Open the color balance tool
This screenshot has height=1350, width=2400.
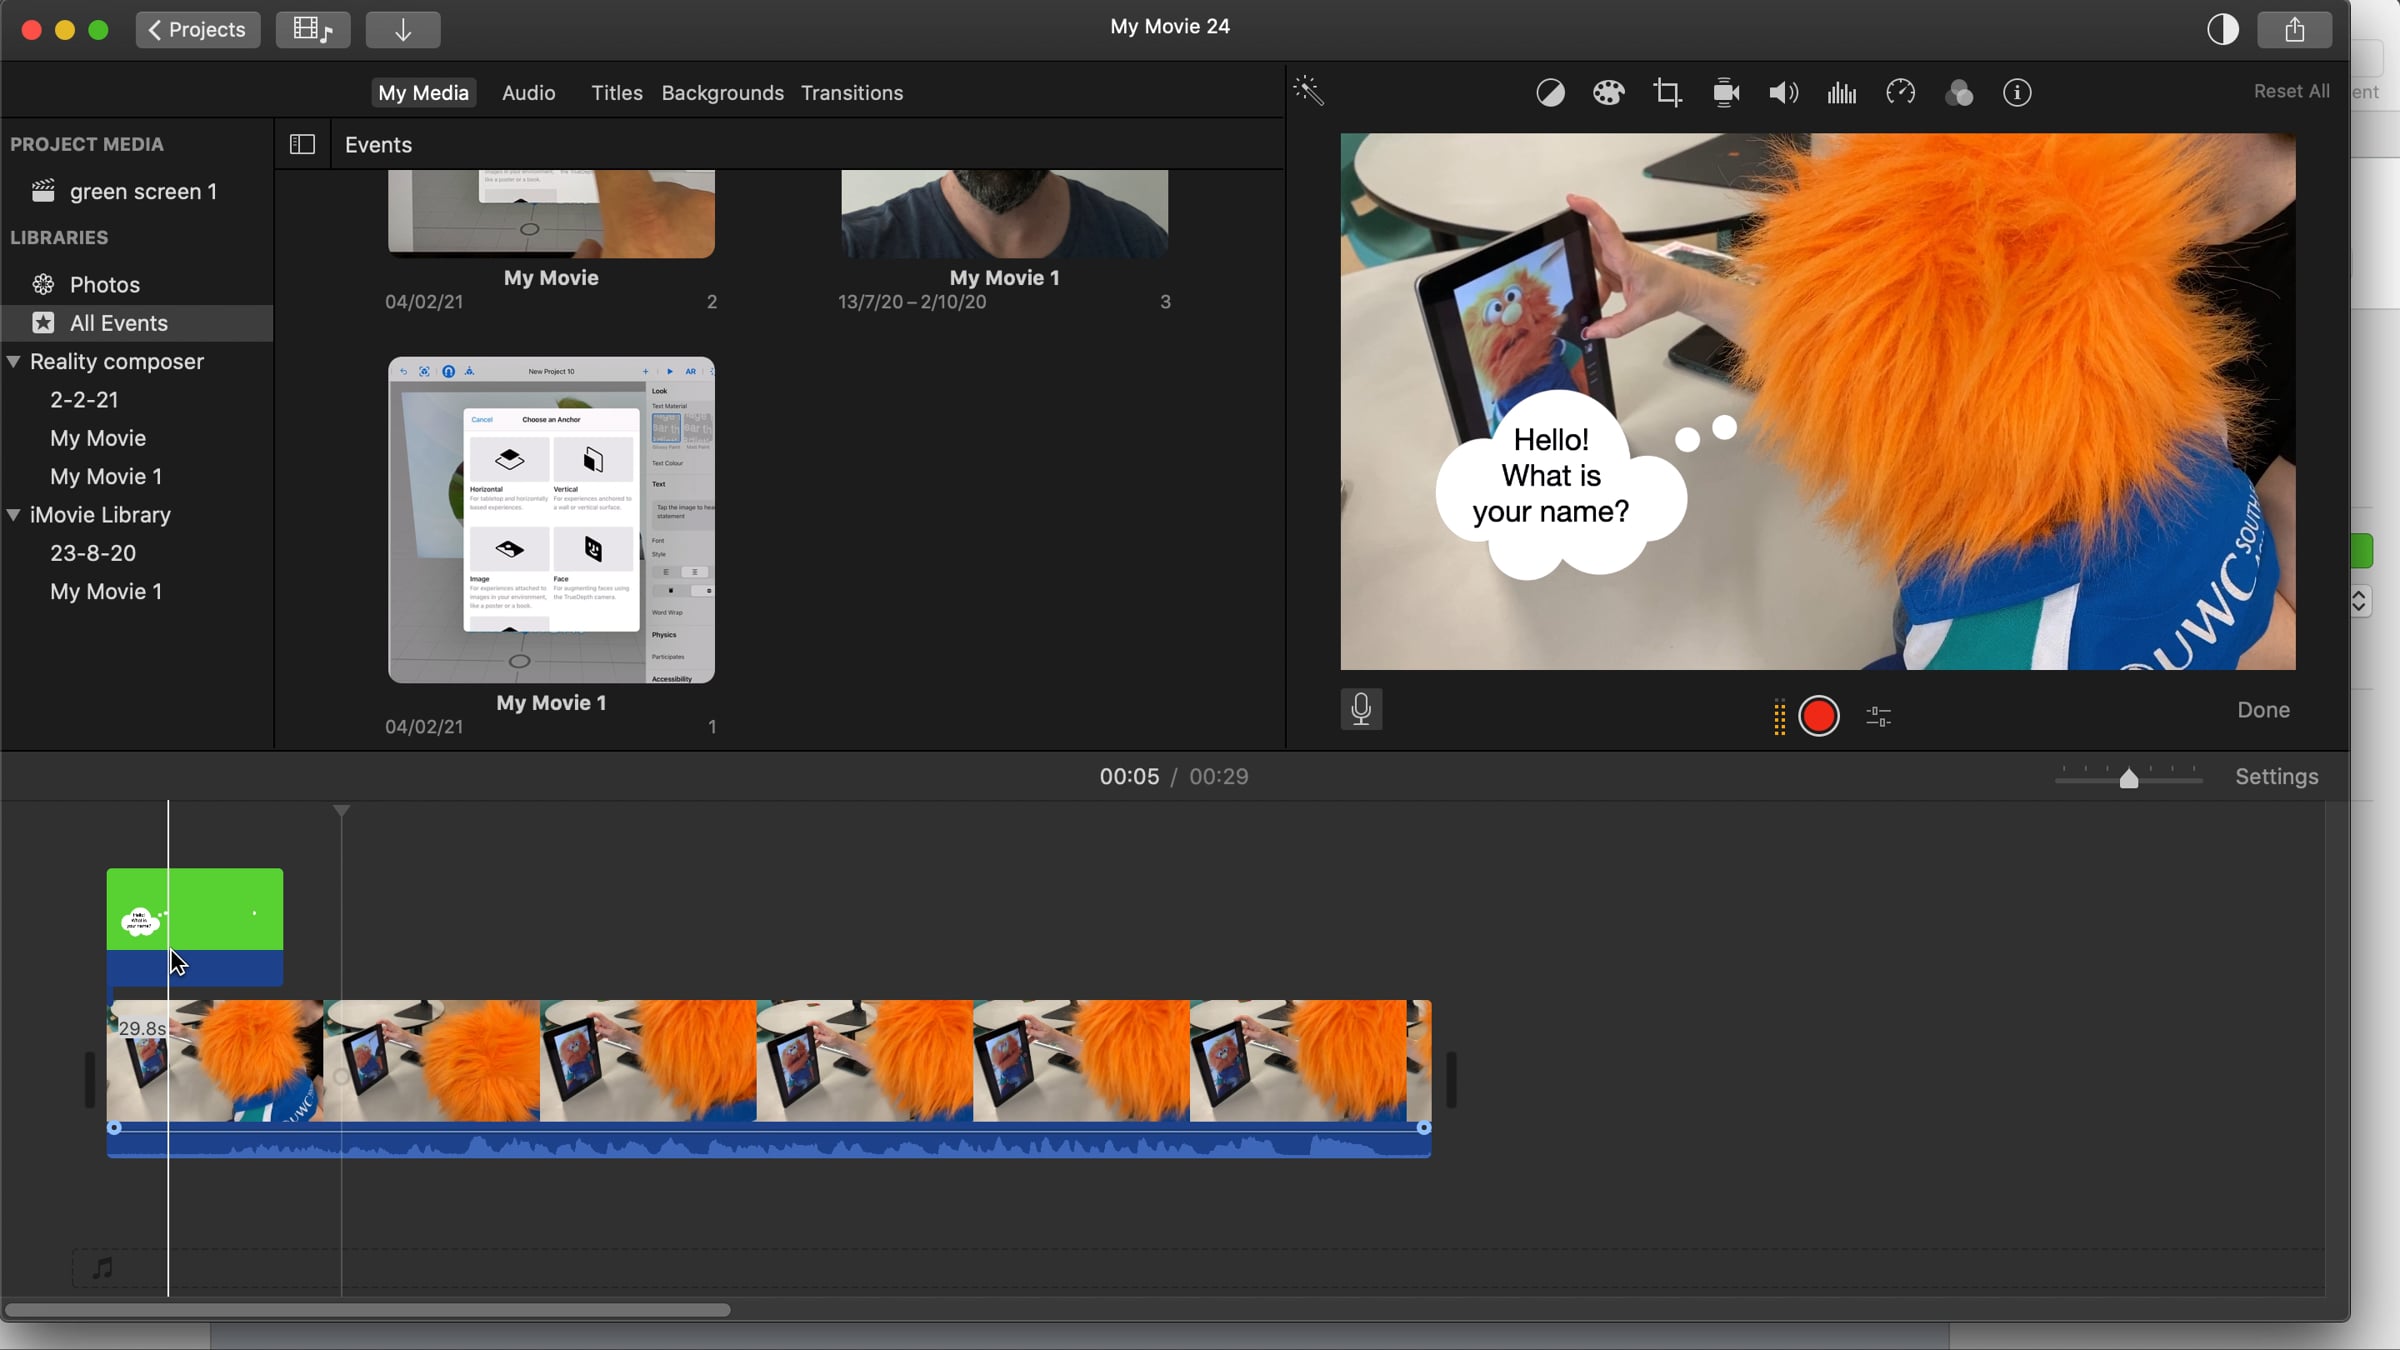(x=1550, y=93)
